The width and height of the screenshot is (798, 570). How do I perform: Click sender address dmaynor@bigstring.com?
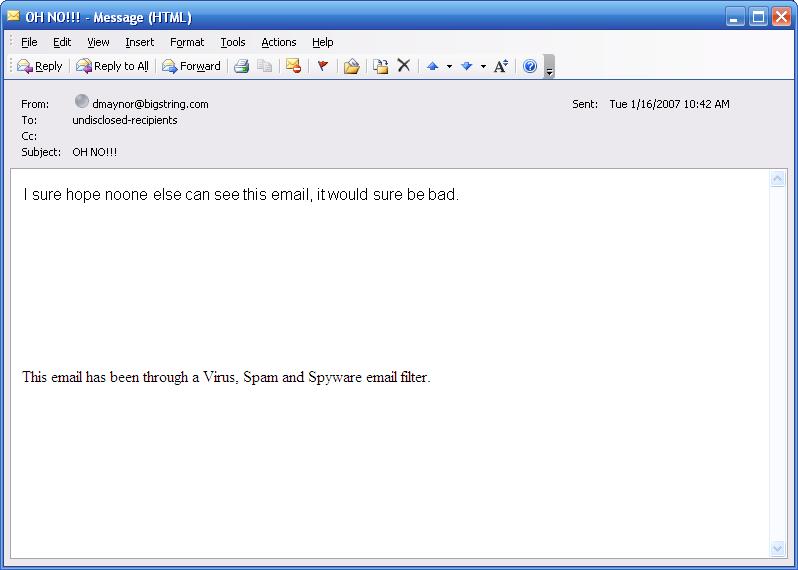pos(150,104)
